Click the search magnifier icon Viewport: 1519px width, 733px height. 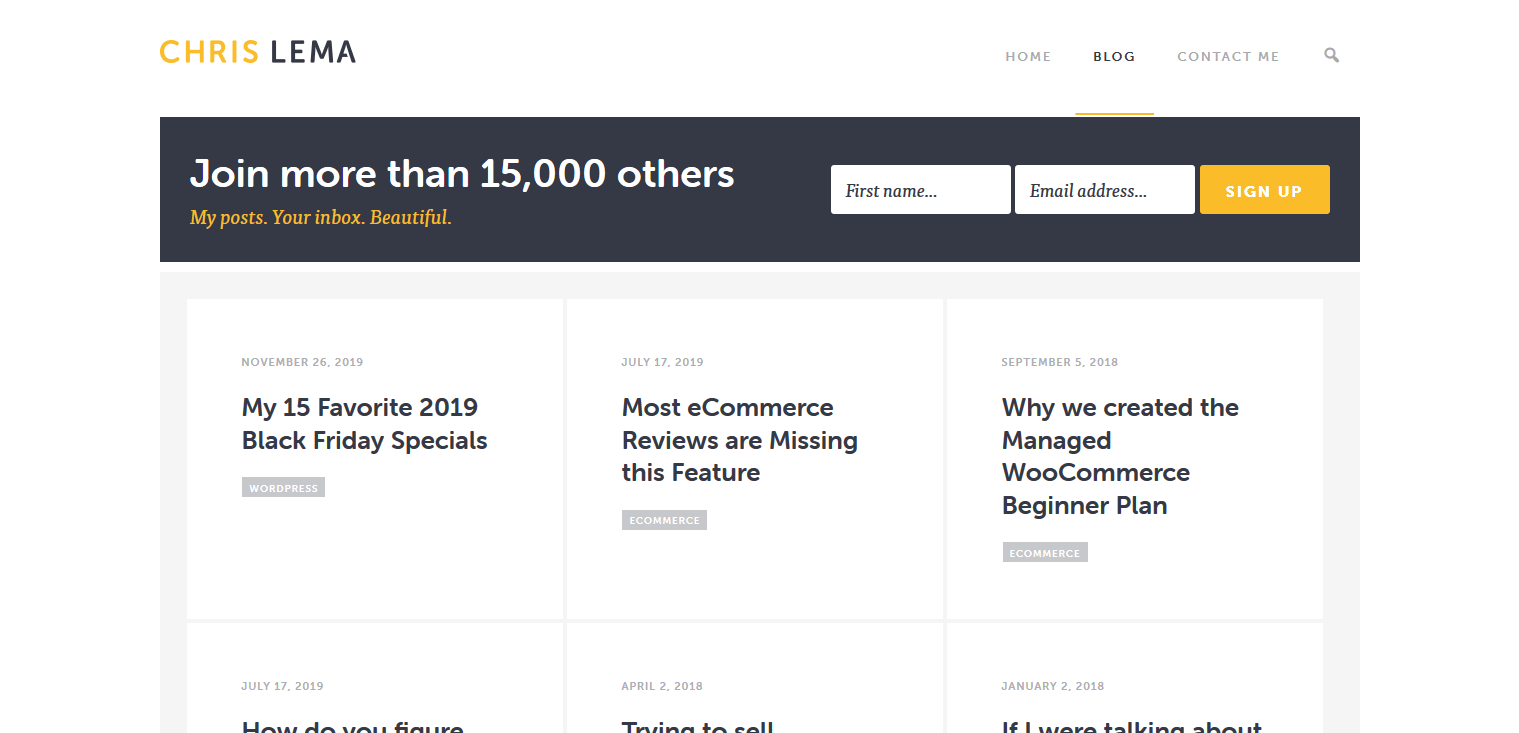(1331, 56)
